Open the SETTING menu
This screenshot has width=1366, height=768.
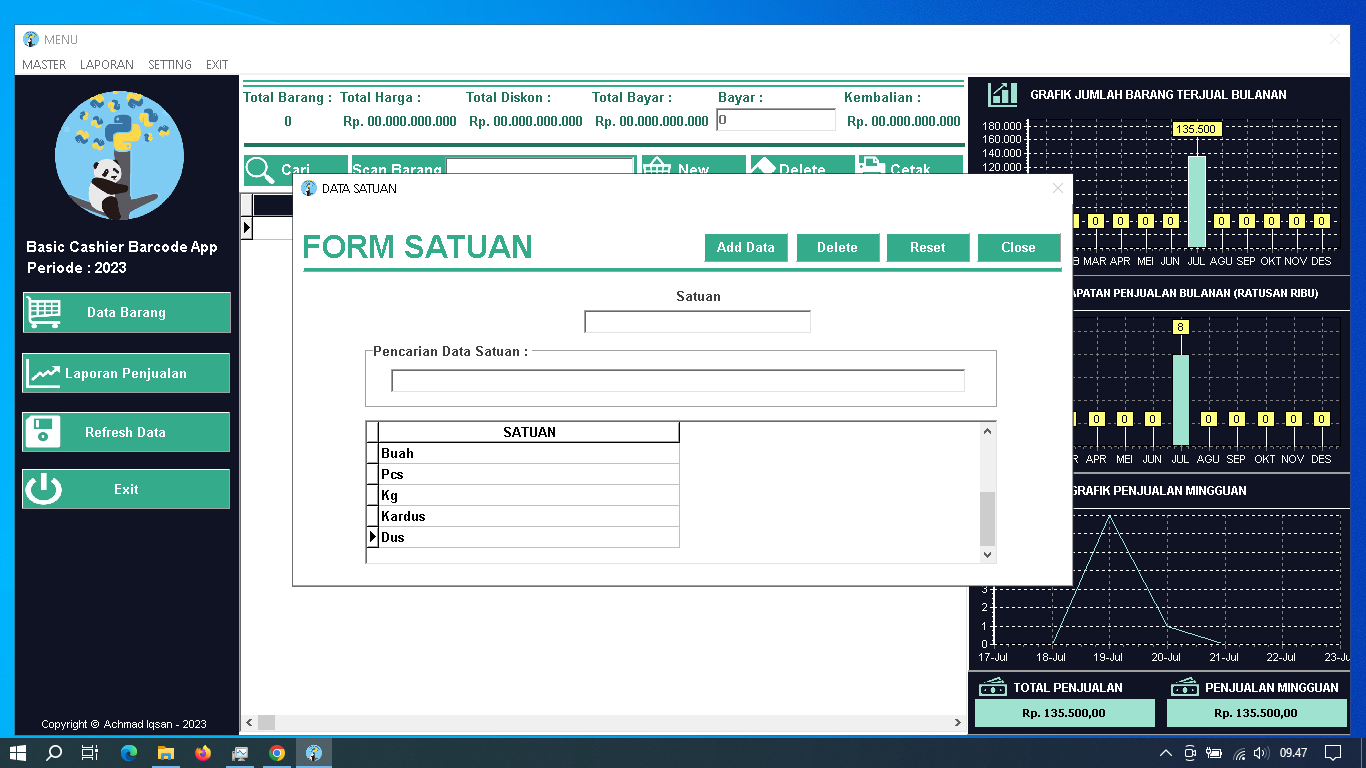click(x=169, y=64)
